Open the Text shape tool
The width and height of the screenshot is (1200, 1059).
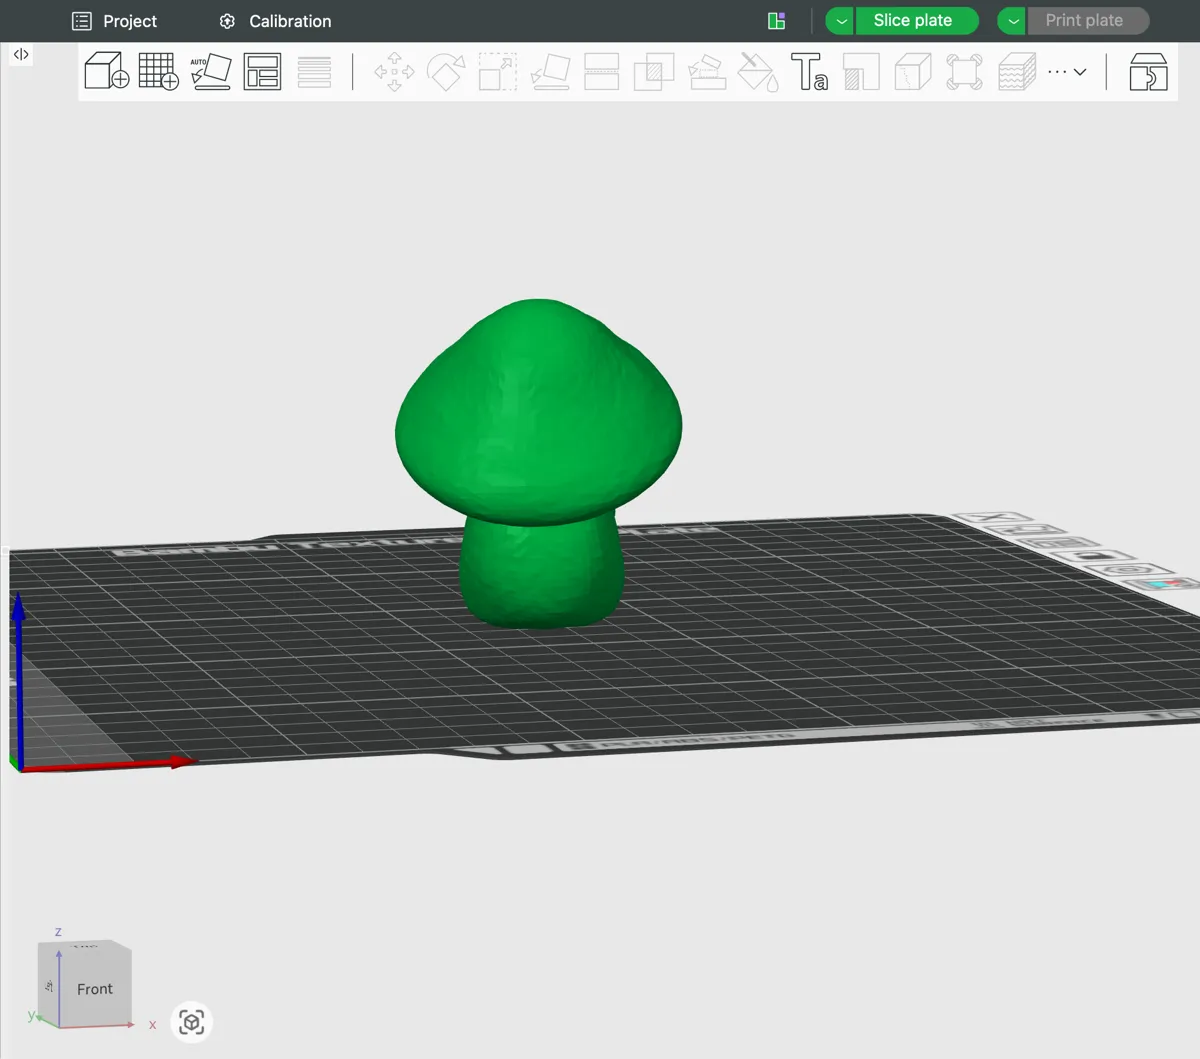point(809,71)
